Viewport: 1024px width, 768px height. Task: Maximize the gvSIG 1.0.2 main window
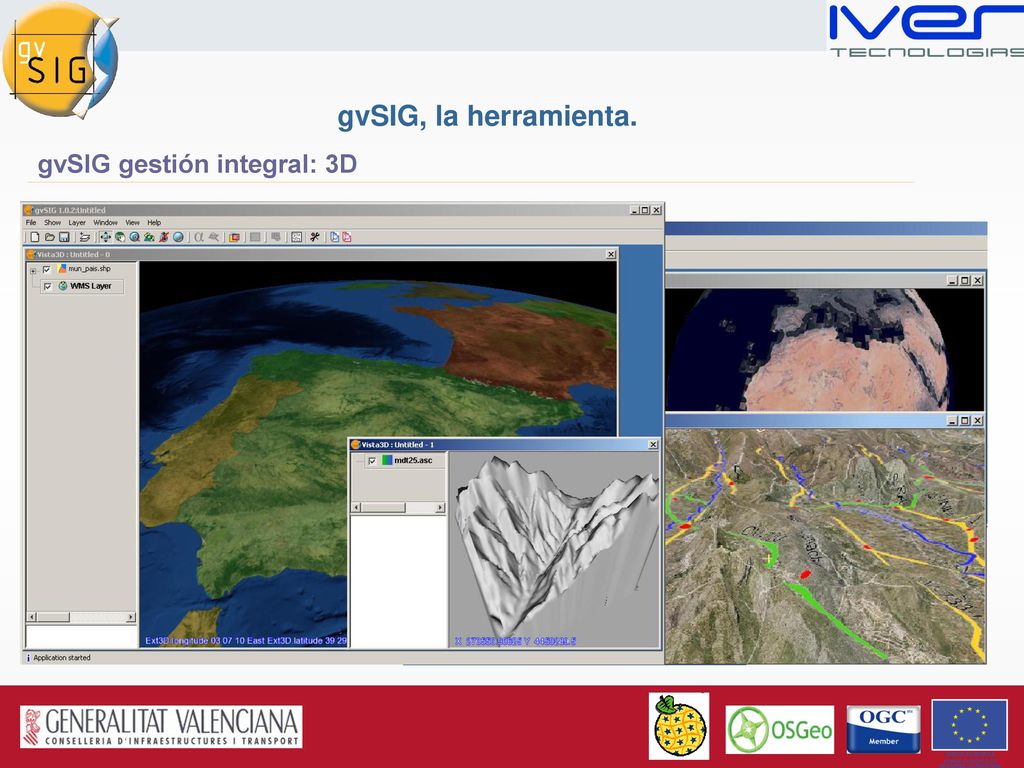[x=645, y=210]
